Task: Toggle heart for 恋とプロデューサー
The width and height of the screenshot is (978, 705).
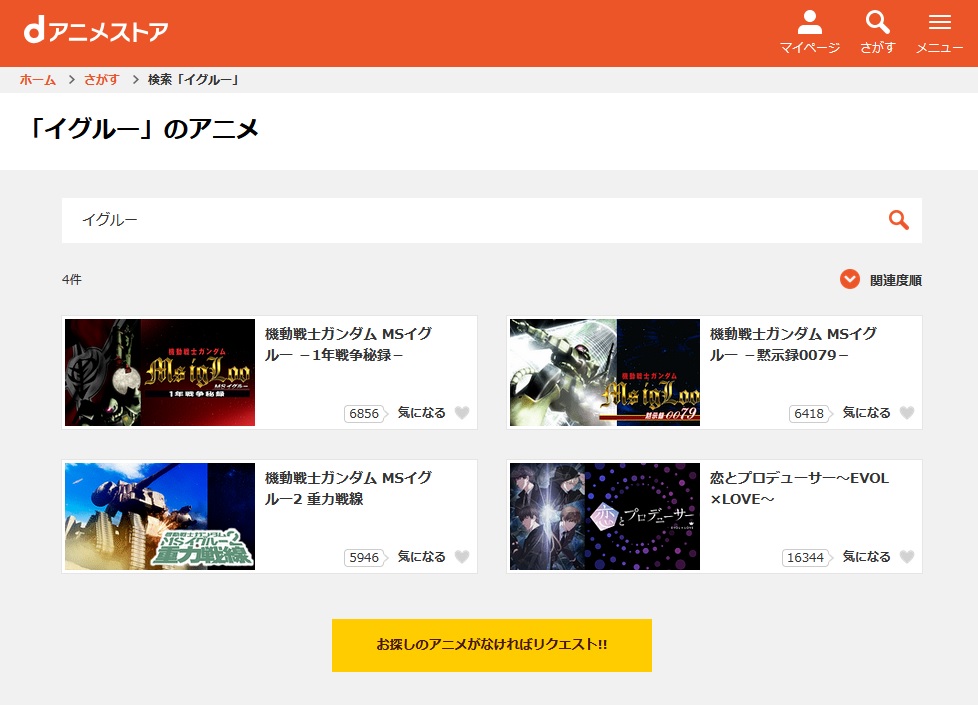Action: [x=907, y=557]
